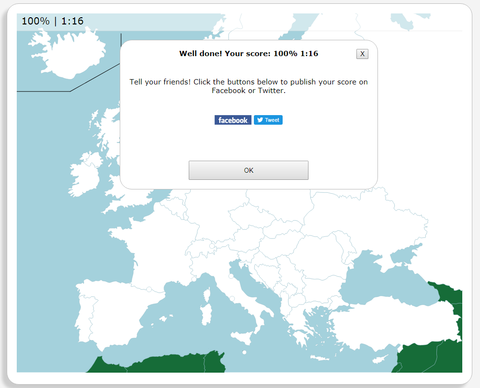The width and height of the screenshot is (480, 388).
Task: Select Cyprus island on the map
Action: (x=380, y=359)
